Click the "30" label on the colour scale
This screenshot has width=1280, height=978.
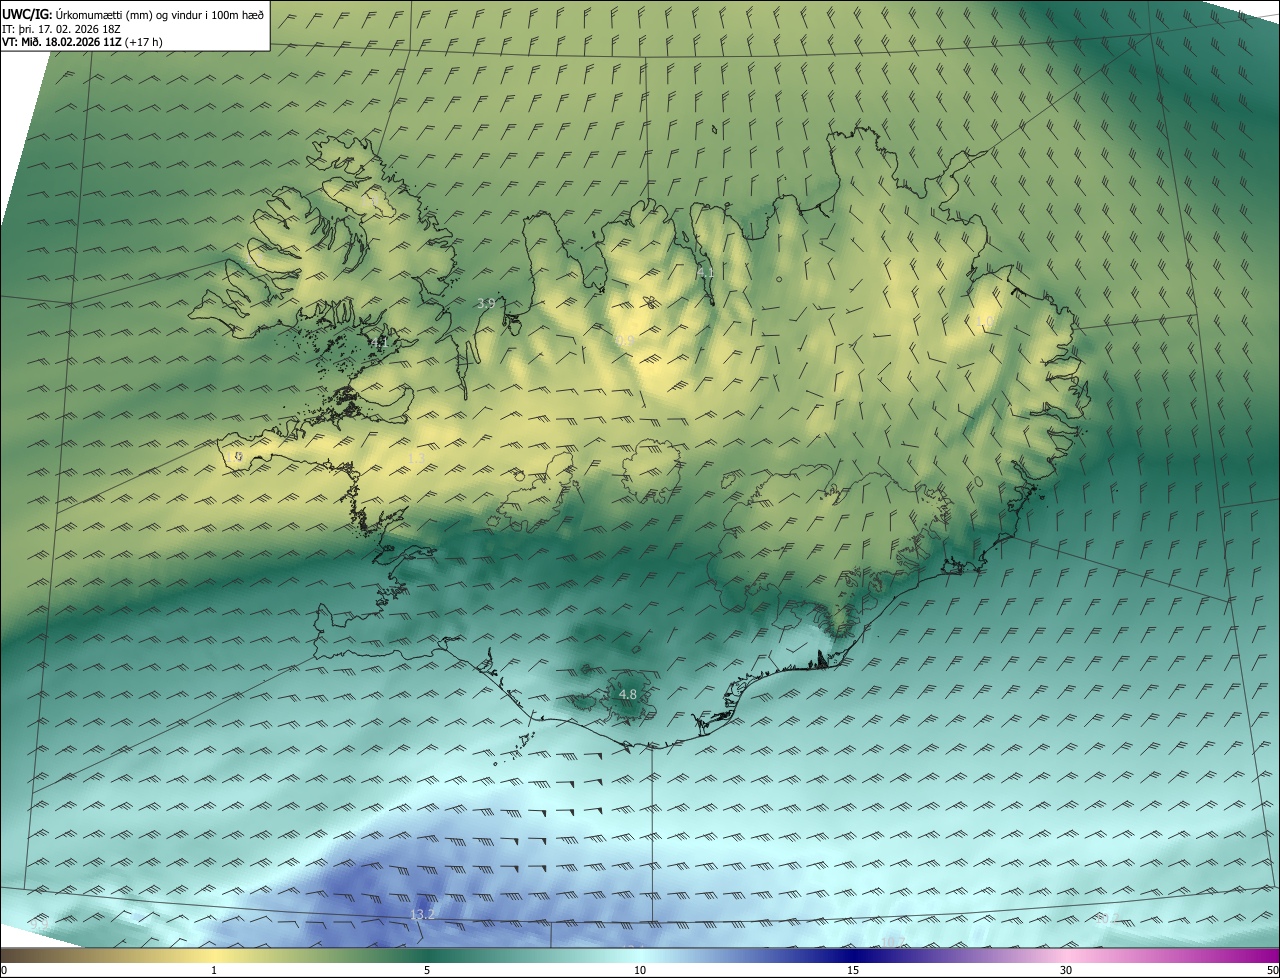tap(1066, 970)
